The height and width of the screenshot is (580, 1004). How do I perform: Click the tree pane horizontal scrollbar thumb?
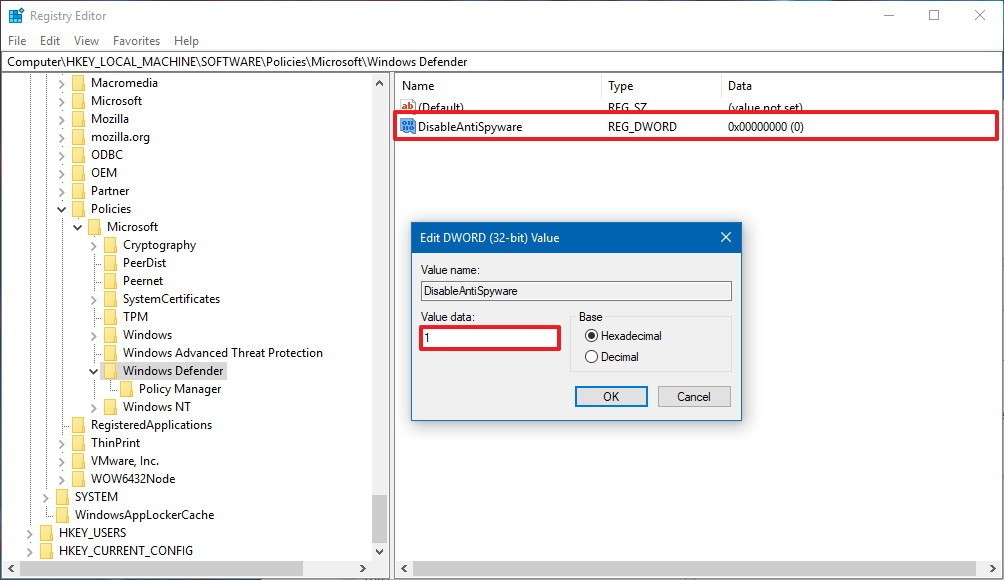[161, 568]
